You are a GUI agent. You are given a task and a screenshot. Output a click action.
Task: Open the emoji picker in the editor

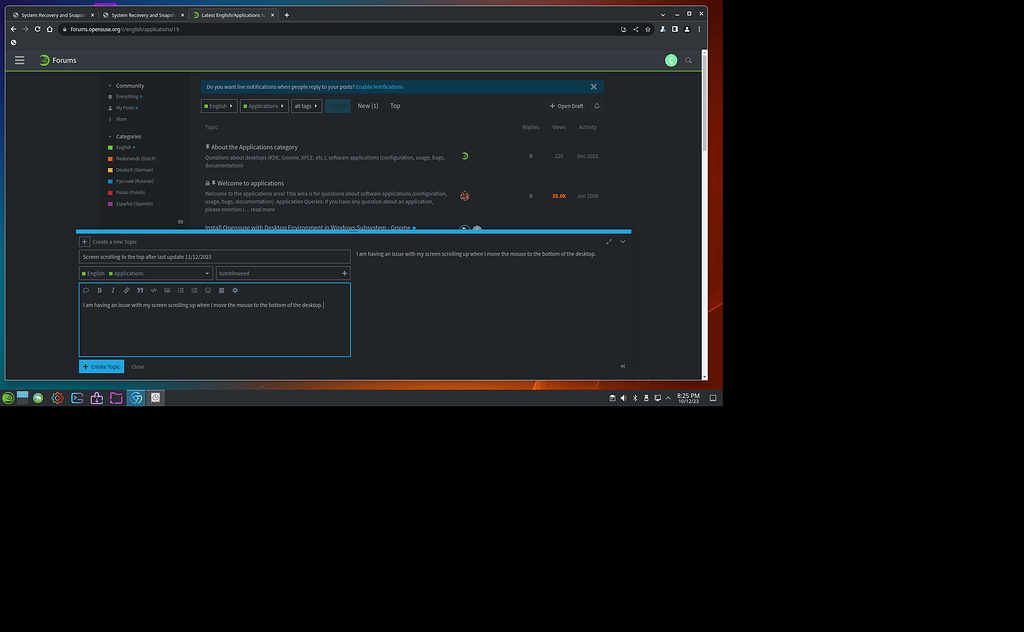click(x=207, y=290)
